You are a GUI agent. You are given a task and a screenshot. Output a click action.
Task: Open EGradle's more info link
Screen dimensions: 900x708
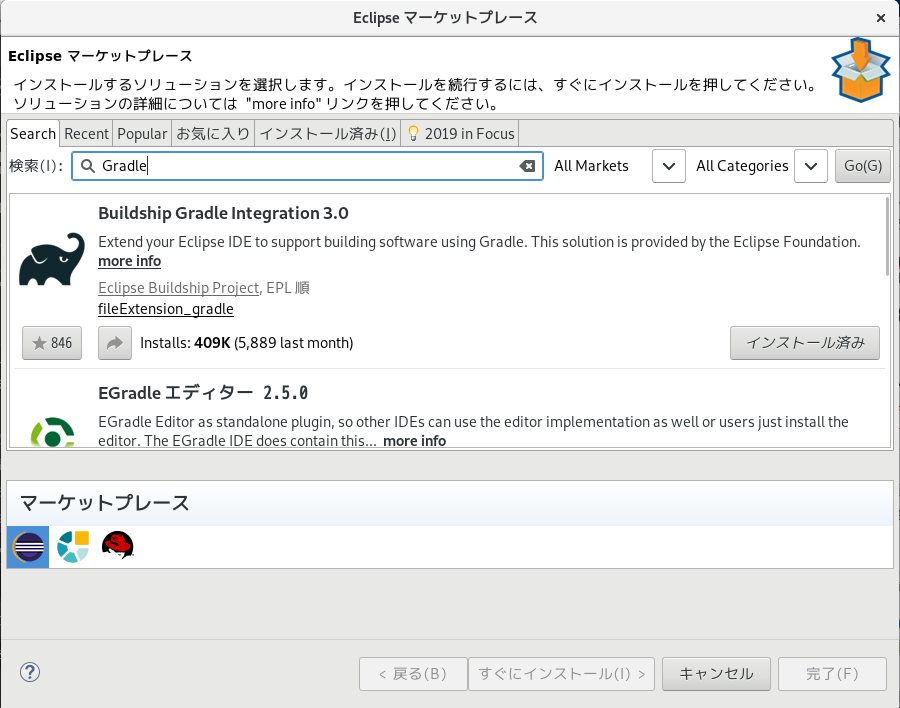(x=414, y=441)
